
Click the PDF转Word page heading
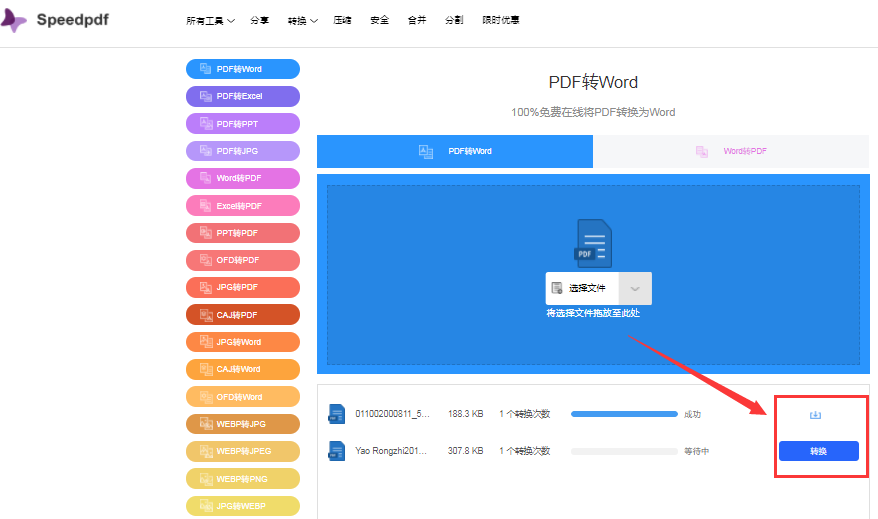click(593, 82)
